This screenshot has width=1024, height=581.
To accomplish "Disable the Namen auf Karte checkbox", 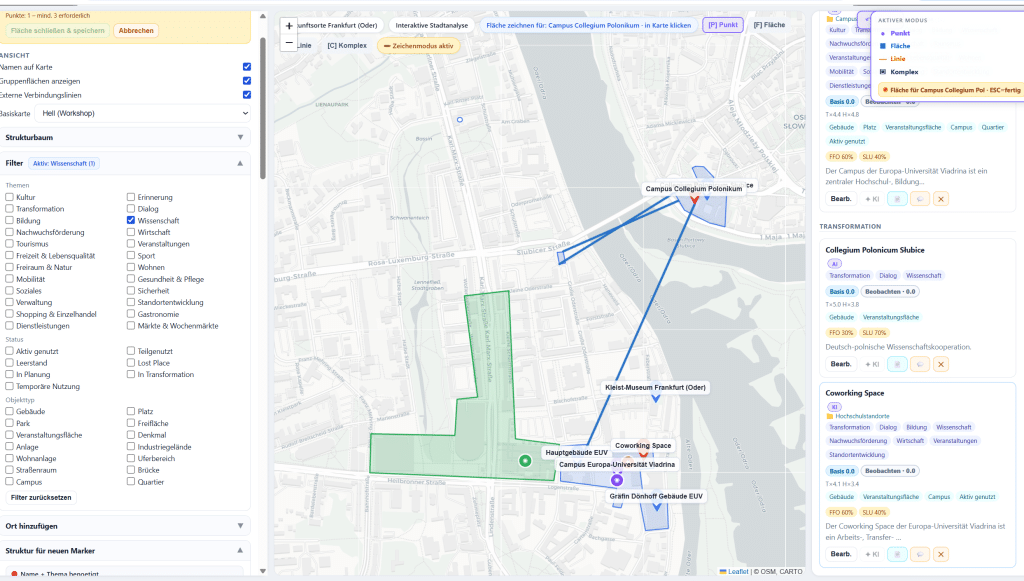I will [x=247, y=67].
